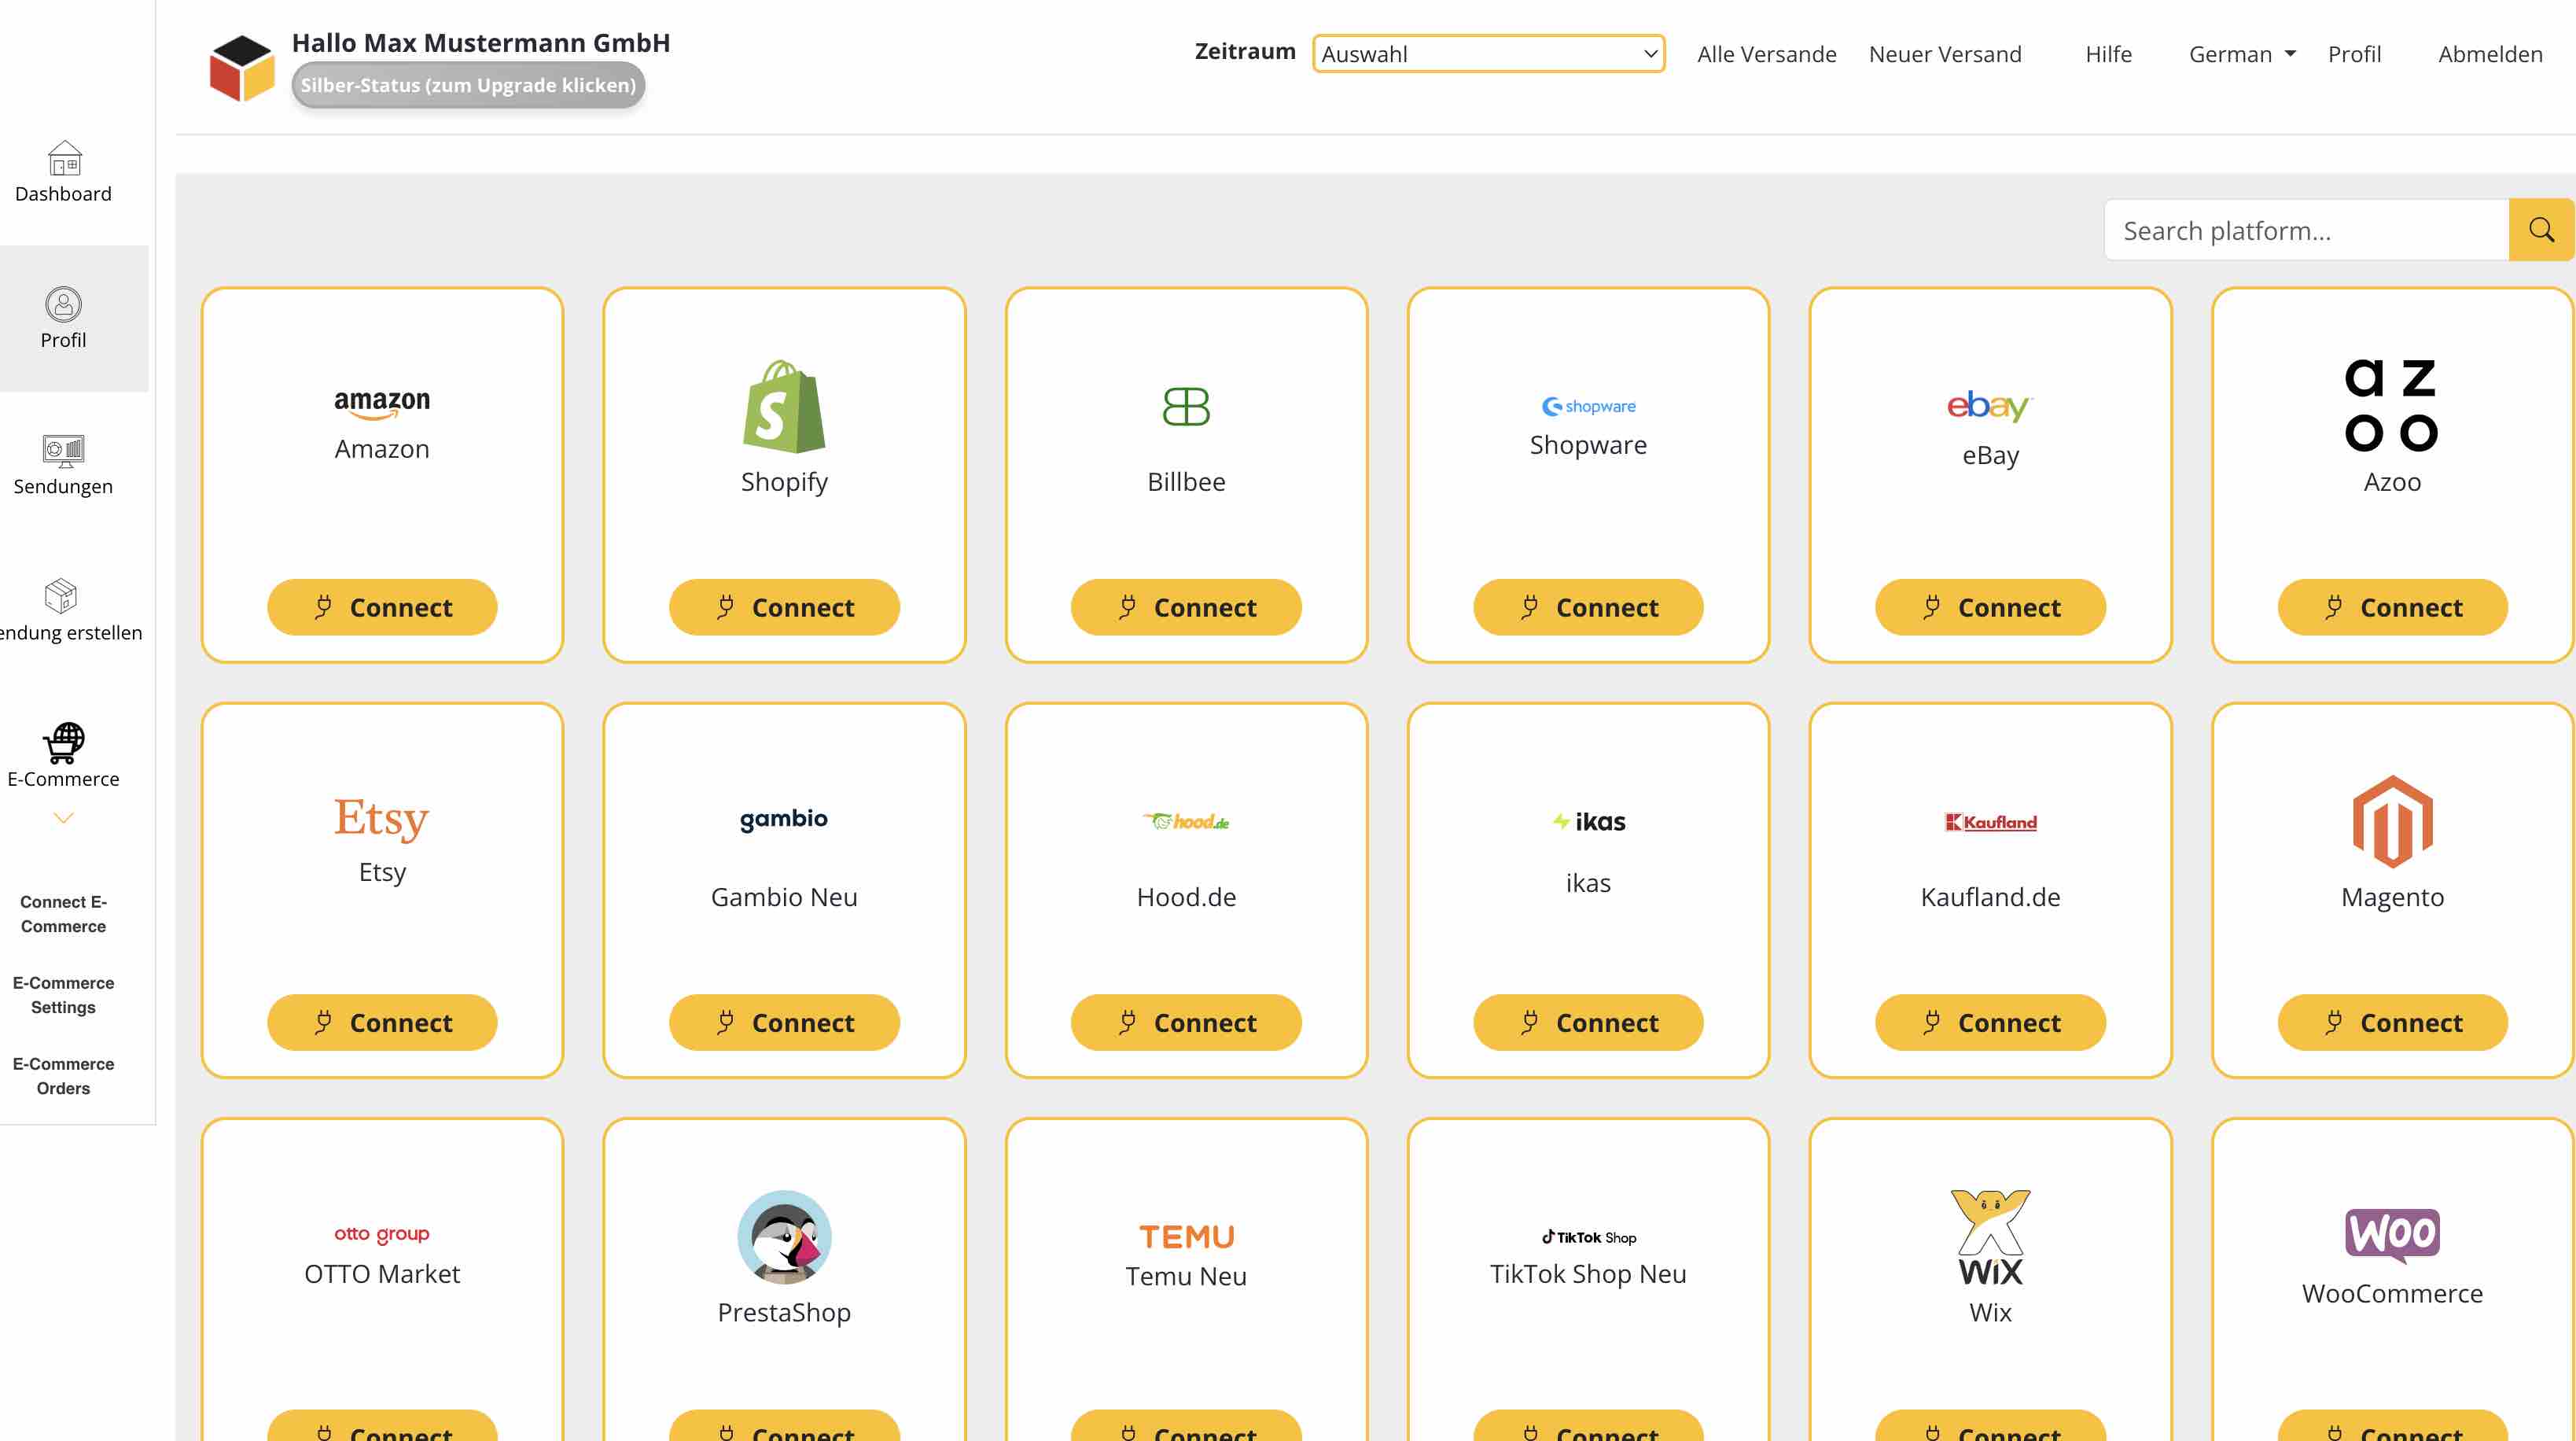This screenshot has width=2576, height=1441.
Task: Open Neuer Versand in top navigation
Action: pyautogui.click(x=1945, y=54)
